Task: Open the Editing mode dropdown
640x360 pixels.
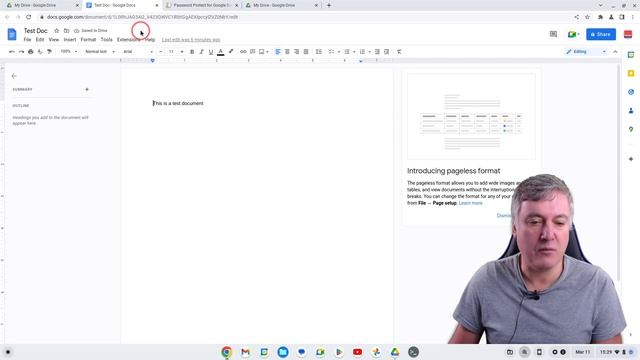Action: 585,52
